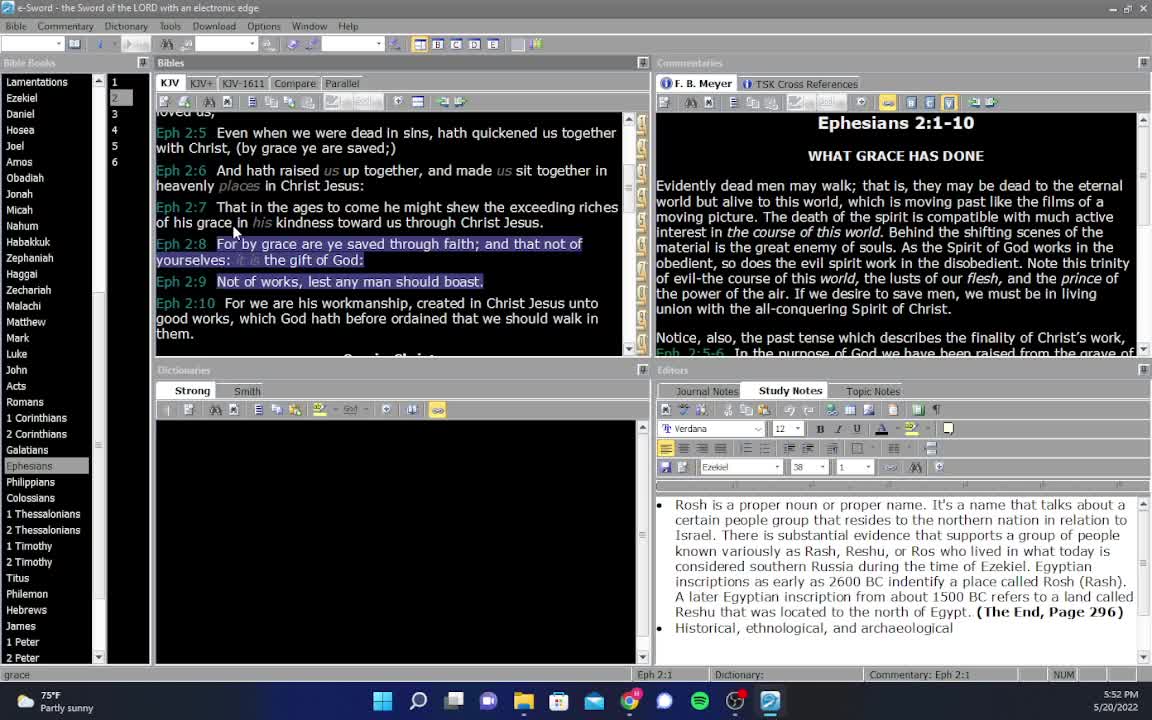Click search binoculars in main toolbar
Screen dimensions: 1152x720
167,45
